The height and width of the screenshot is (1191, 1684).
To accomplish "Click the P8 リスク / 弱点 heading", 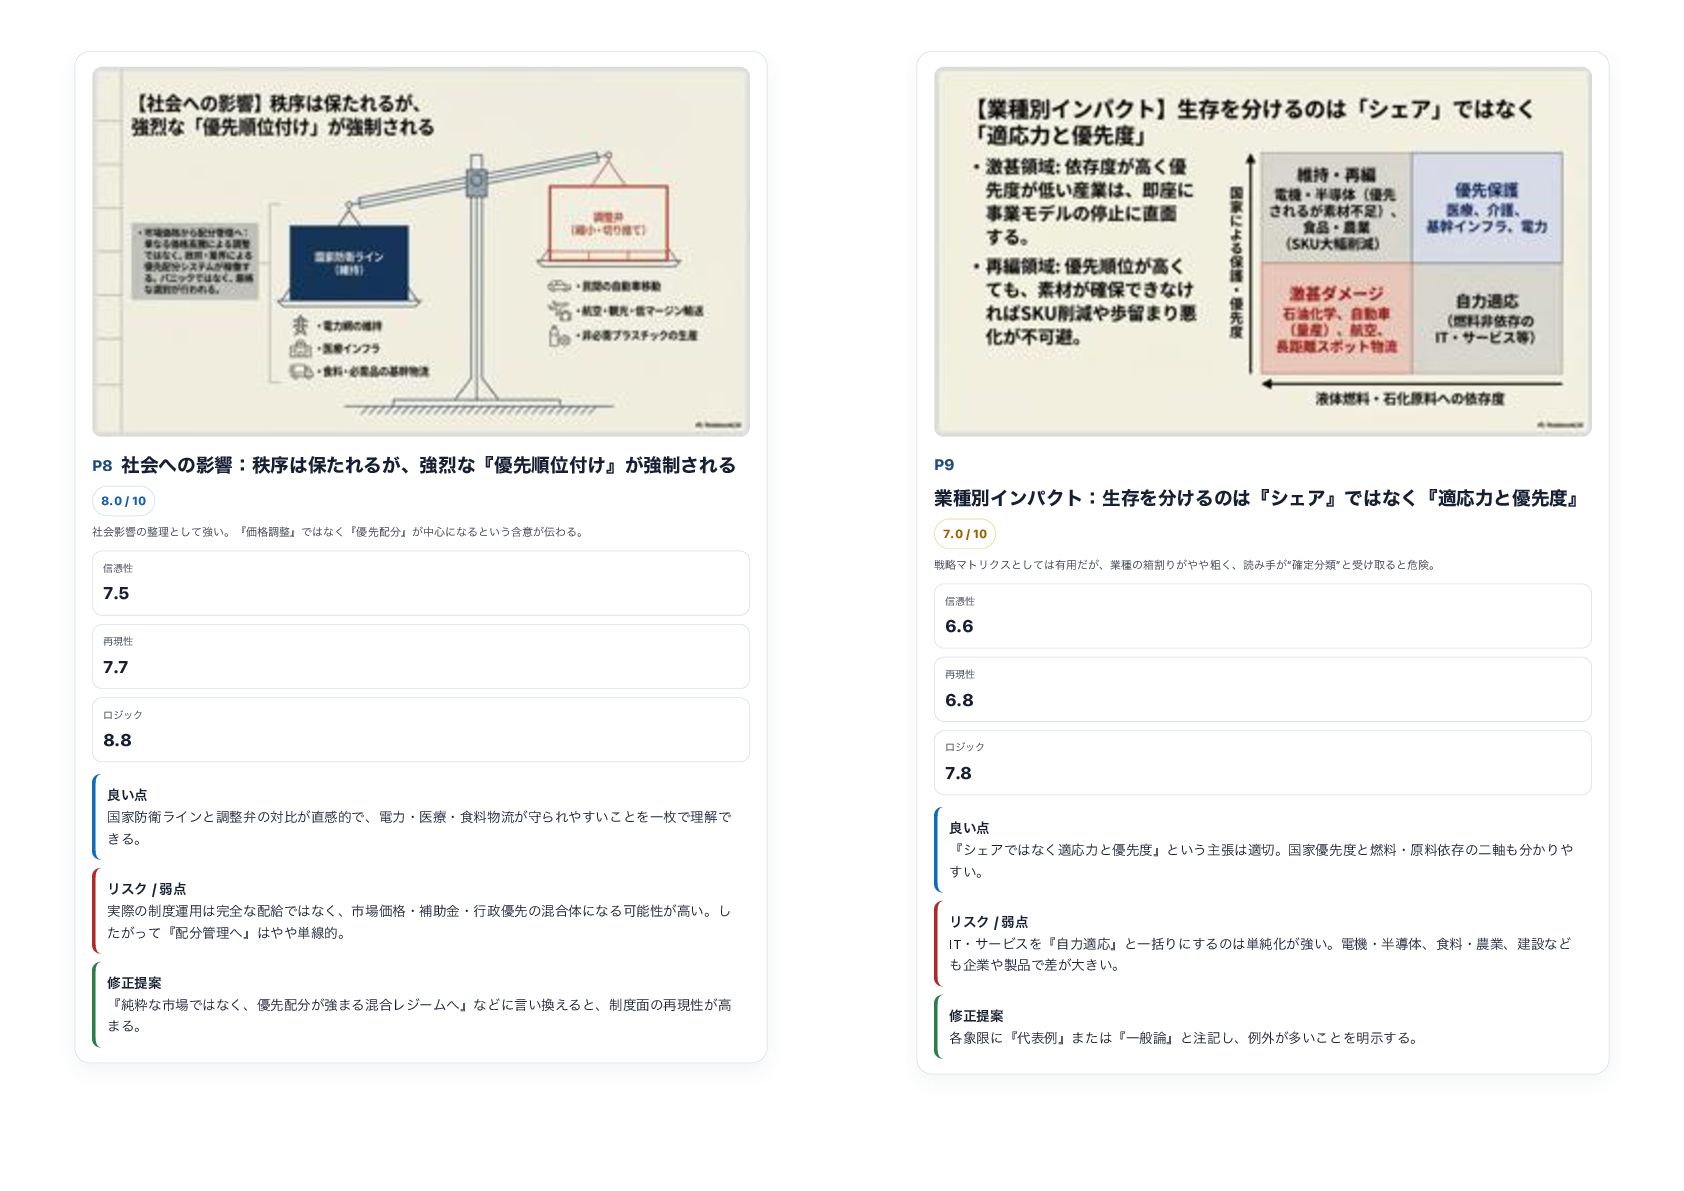I will (x=147, y=889).
